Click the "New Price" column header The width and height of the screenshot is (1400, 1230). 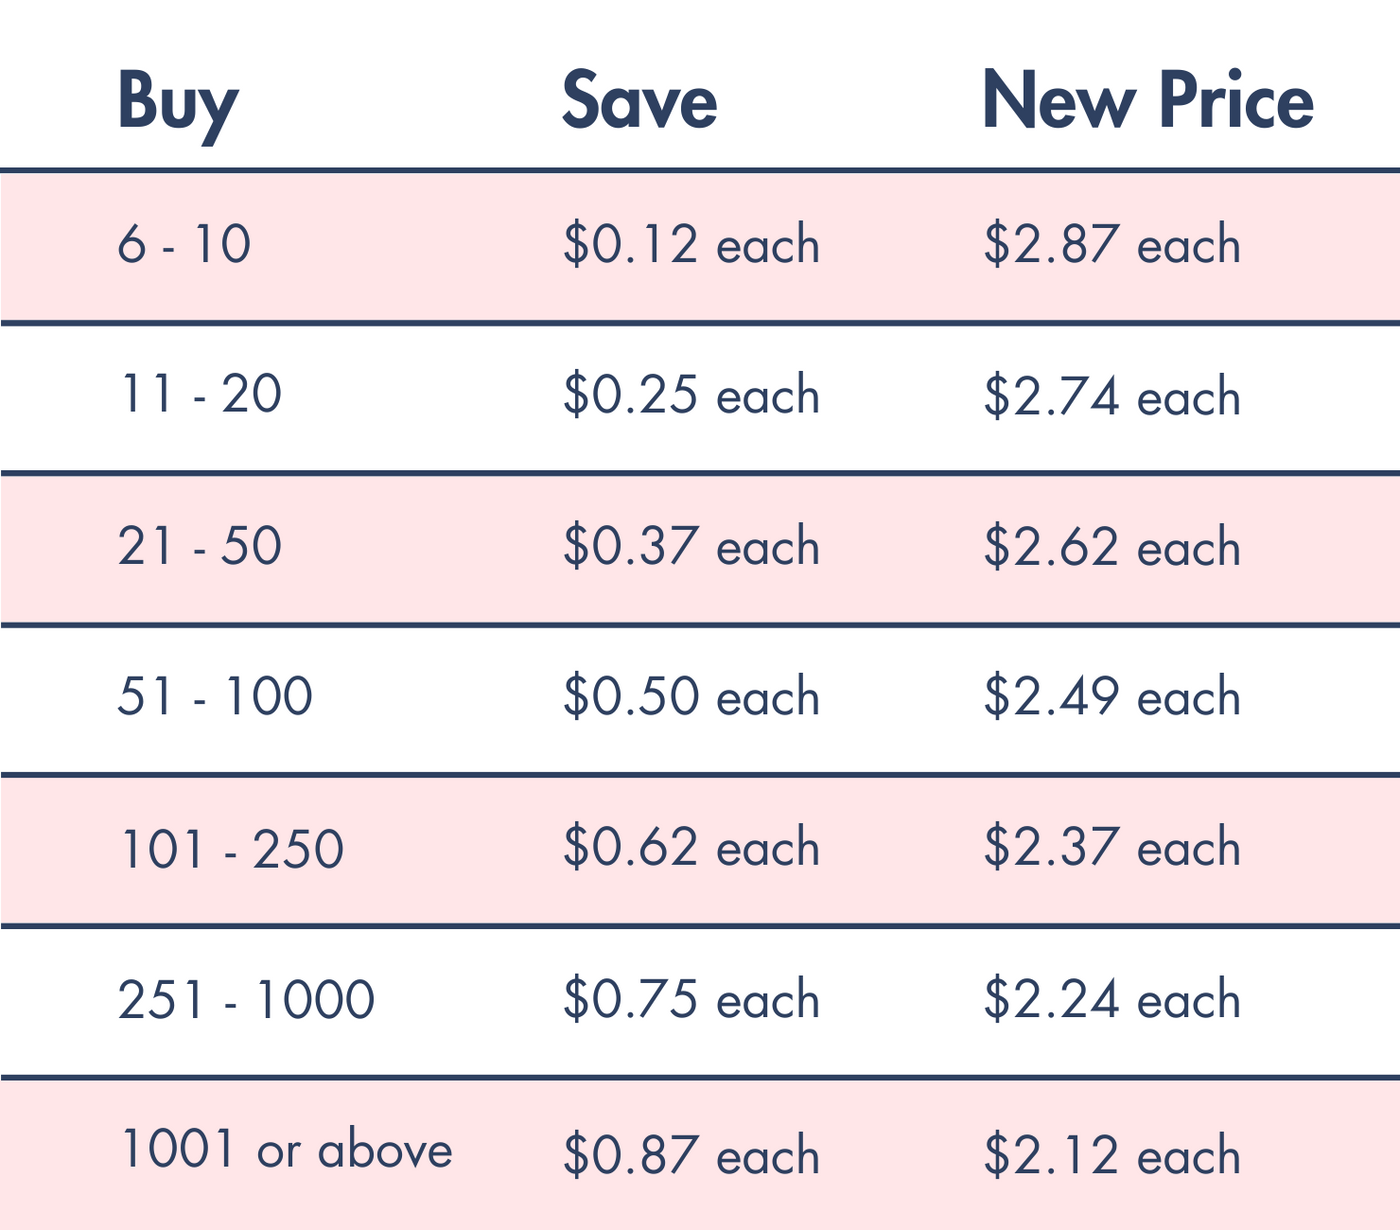(1147, 102)
